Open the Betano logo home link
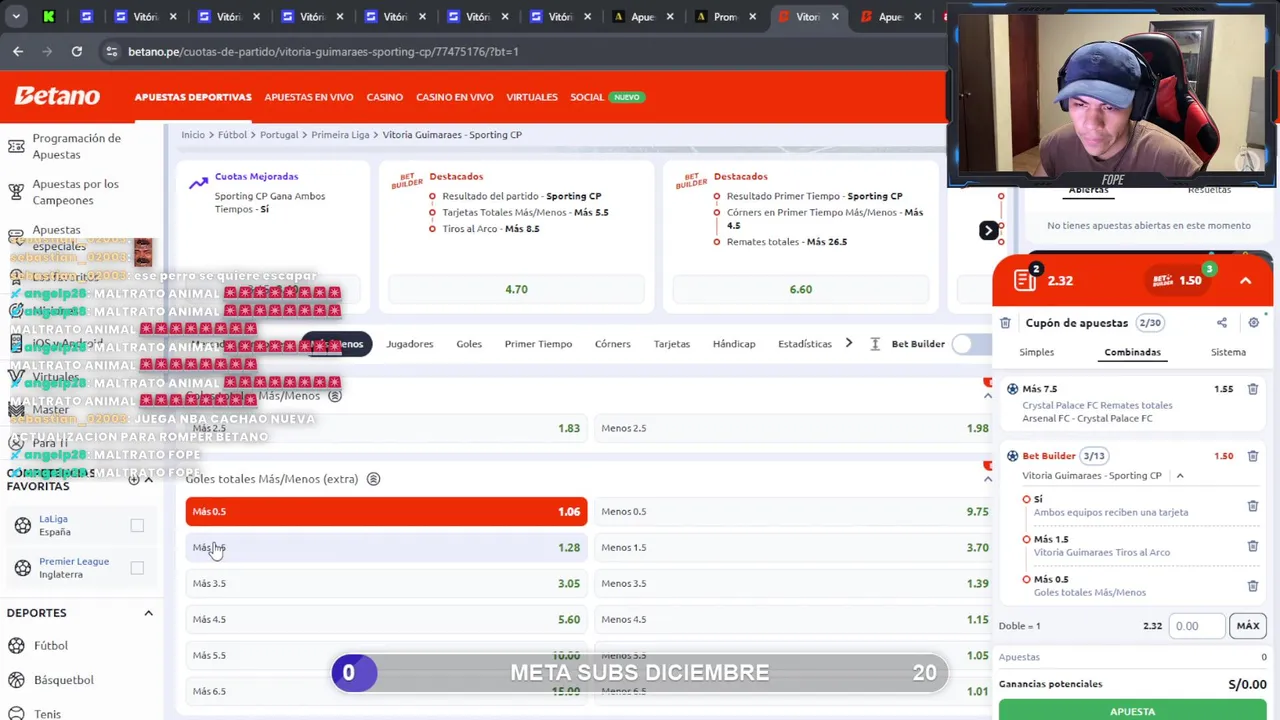The width and height of the screenshot is (1280, 720). coord(57,96)
